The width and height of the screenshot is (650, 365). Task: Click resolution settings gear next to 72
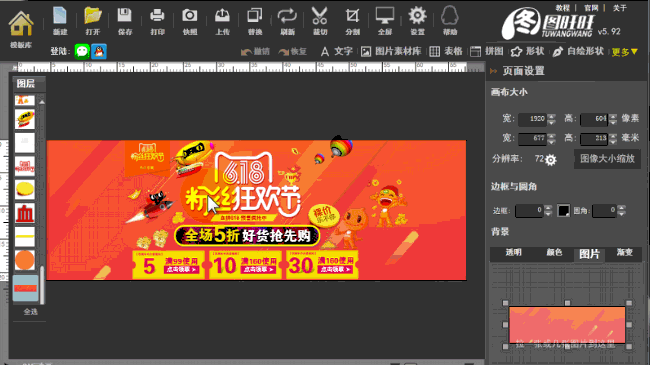[551, 160]
